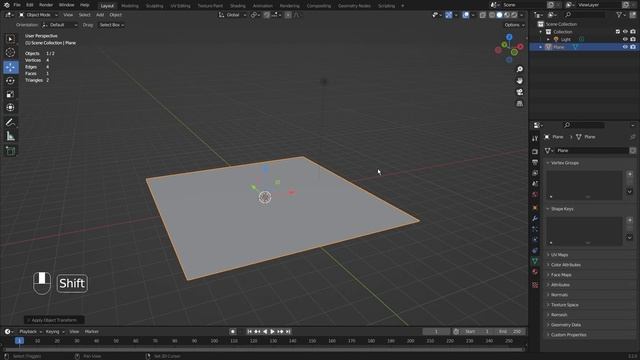Viewport: 640px width, 360px height.
Task: Switch to the Modeling workspace tab
Action: 130,6
